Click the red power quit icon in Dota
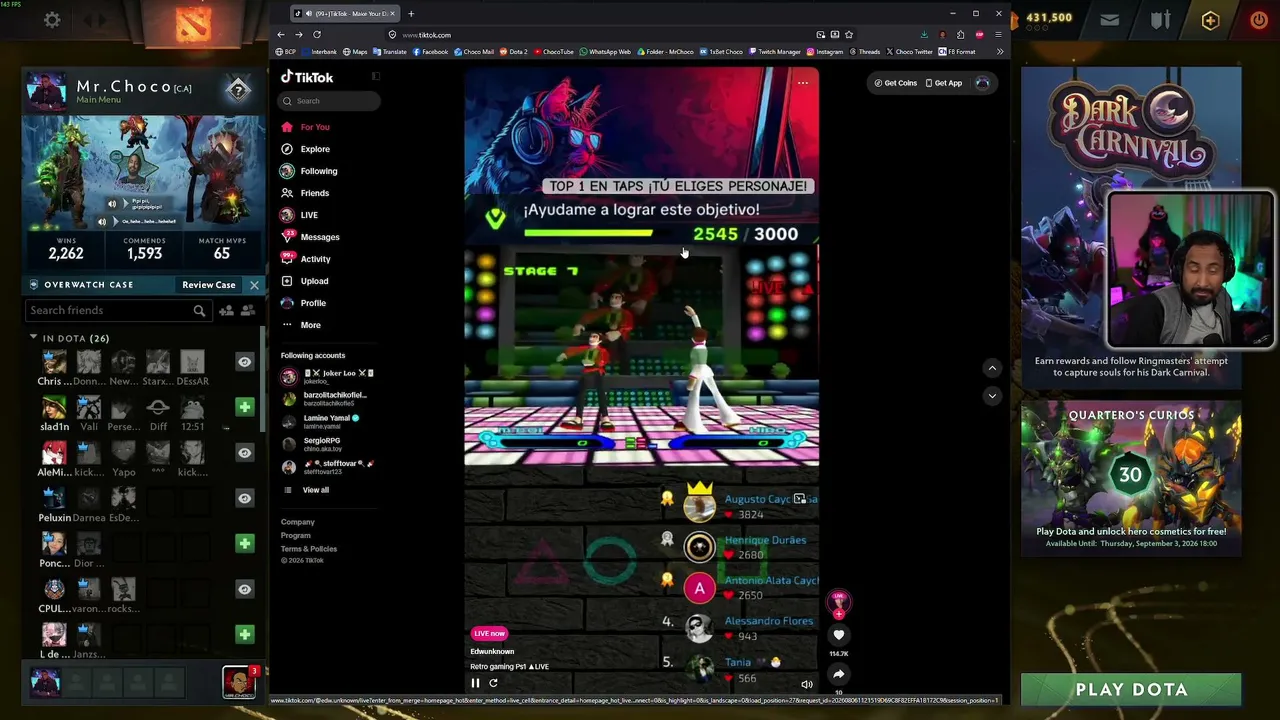This screenshot has height=720, width=1280. click(x=1259, y=20)
